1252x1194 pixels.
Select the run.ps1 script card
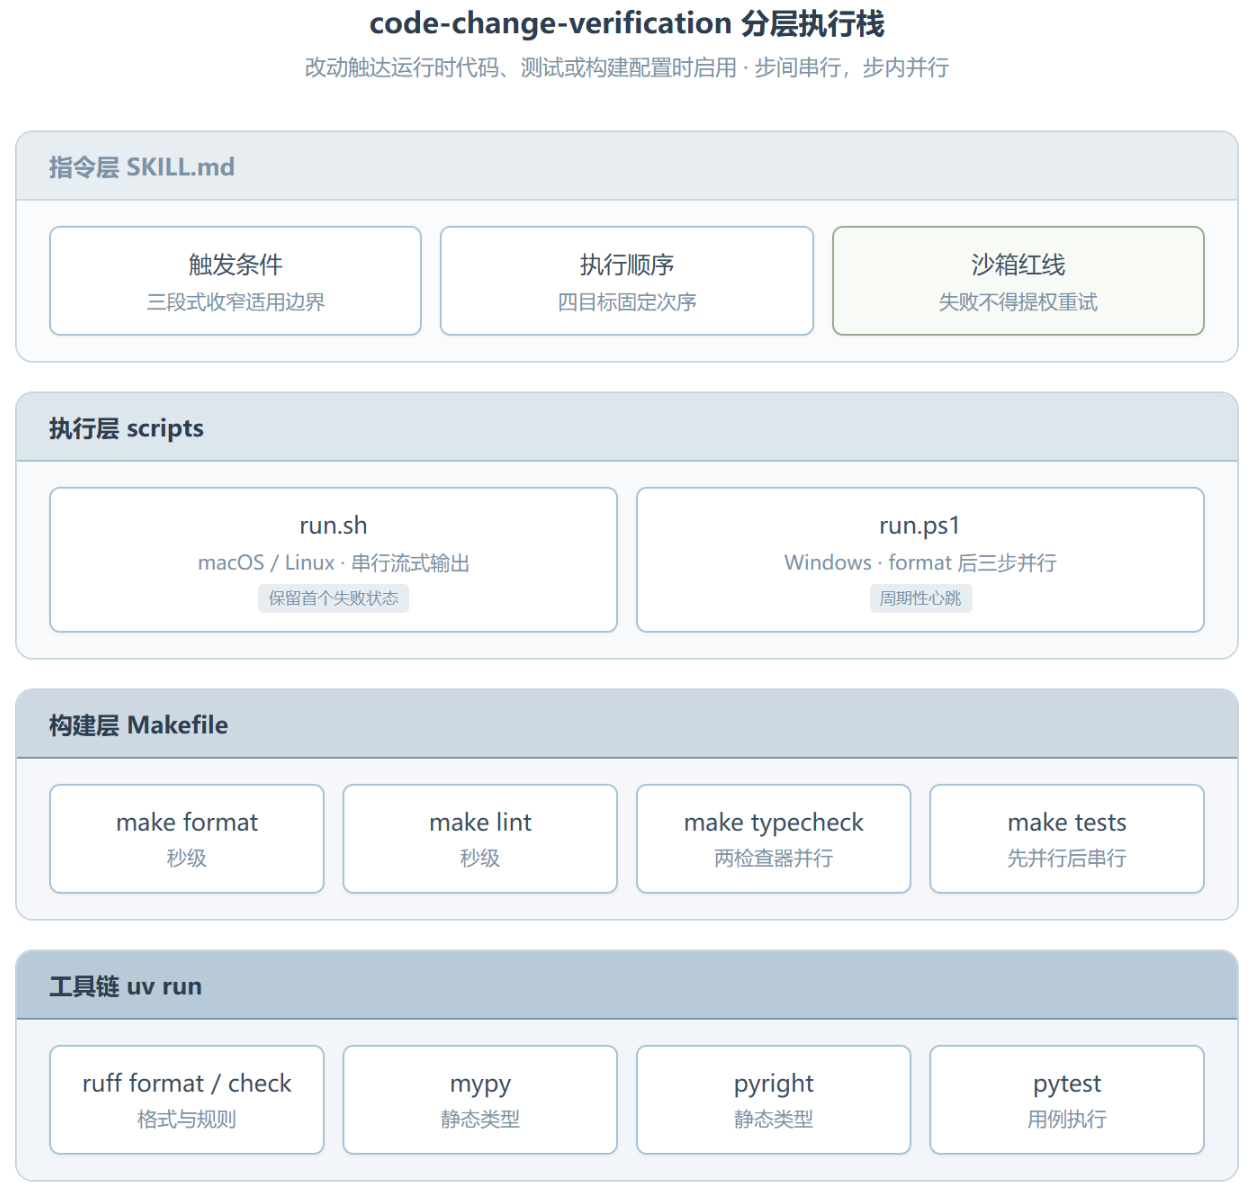tap(920, 560)
